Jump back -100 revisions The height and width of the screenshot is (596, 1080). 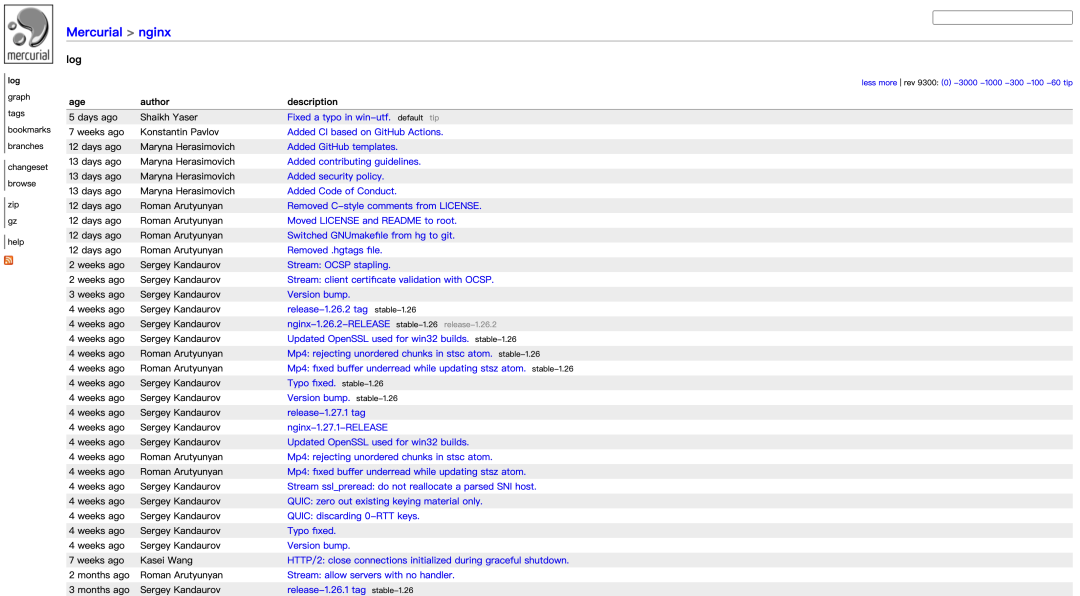[1035, 83]
